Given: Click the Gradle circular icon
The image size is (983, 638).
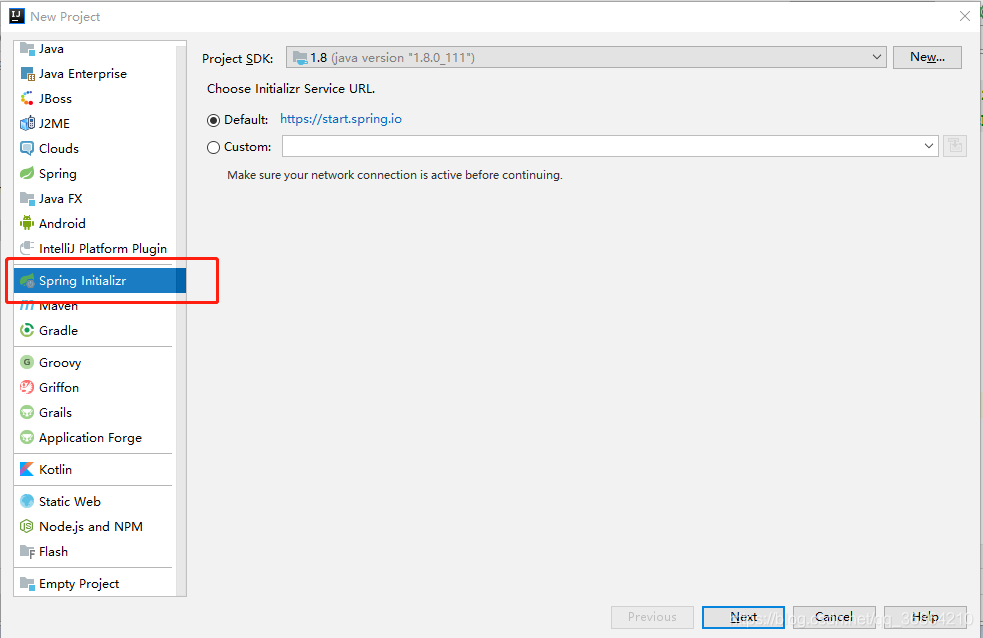Looking at the screenshot, I should pos(27,330).
